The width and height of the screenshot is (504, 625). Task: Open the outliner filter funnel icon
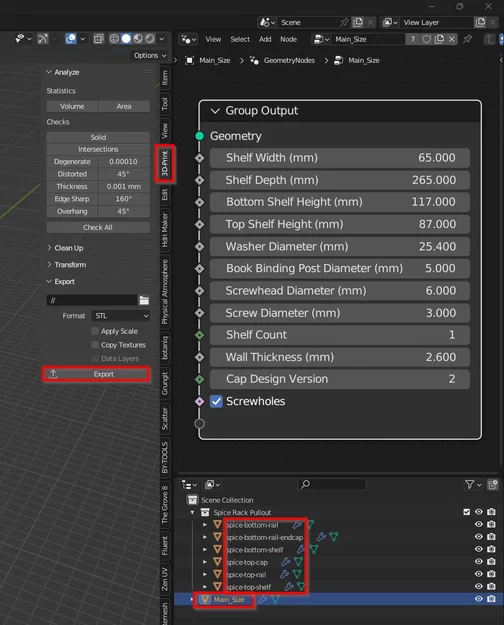tap(470, 484)
